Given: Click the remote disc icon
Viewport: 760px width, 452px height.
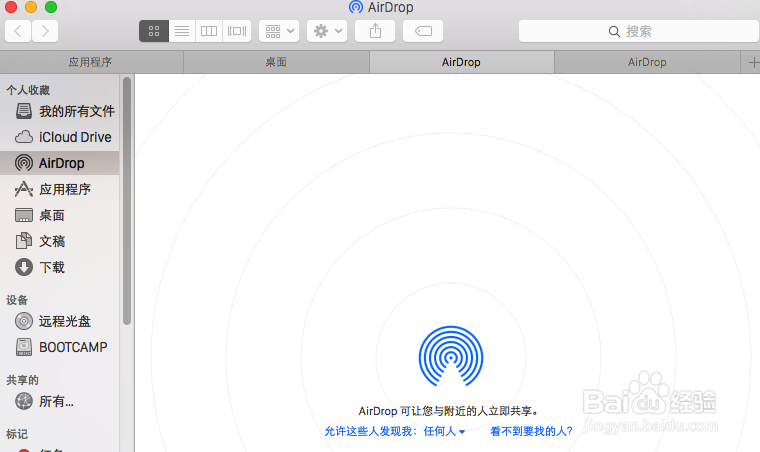Looking at the screenshot, I should coord(24,321).
